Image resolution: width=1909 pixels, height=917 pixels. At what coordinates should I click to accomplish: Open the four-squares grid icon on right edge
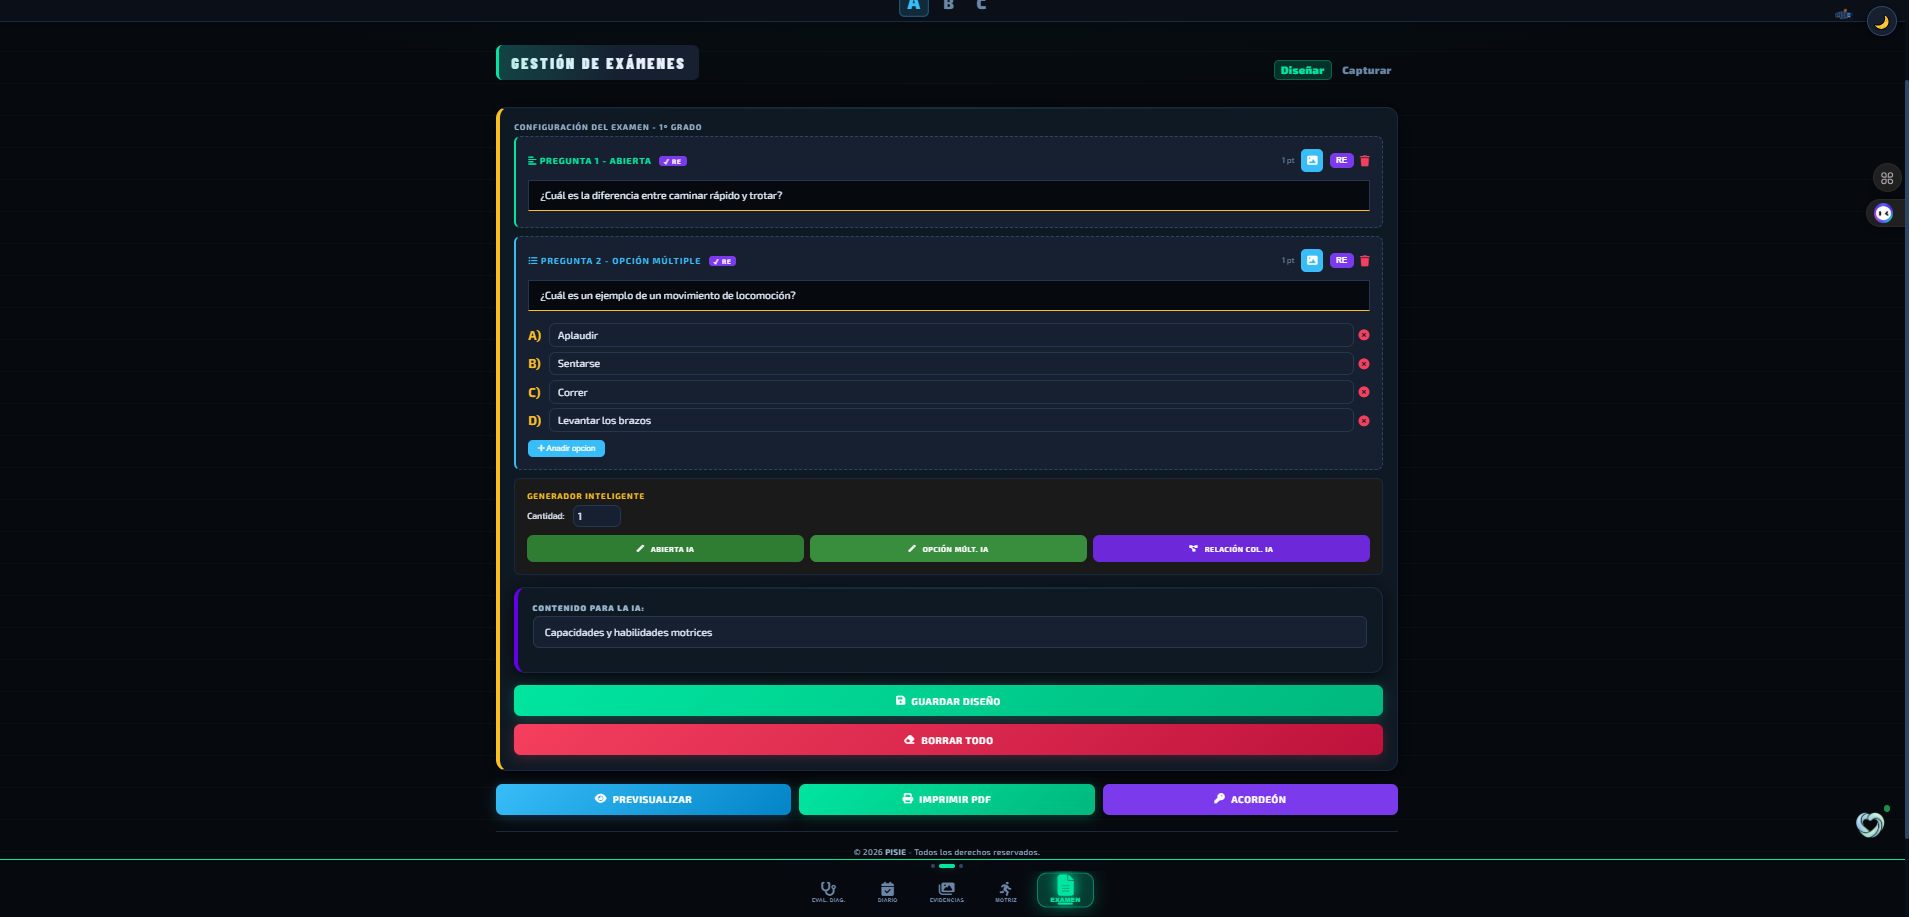[1887, 178]
